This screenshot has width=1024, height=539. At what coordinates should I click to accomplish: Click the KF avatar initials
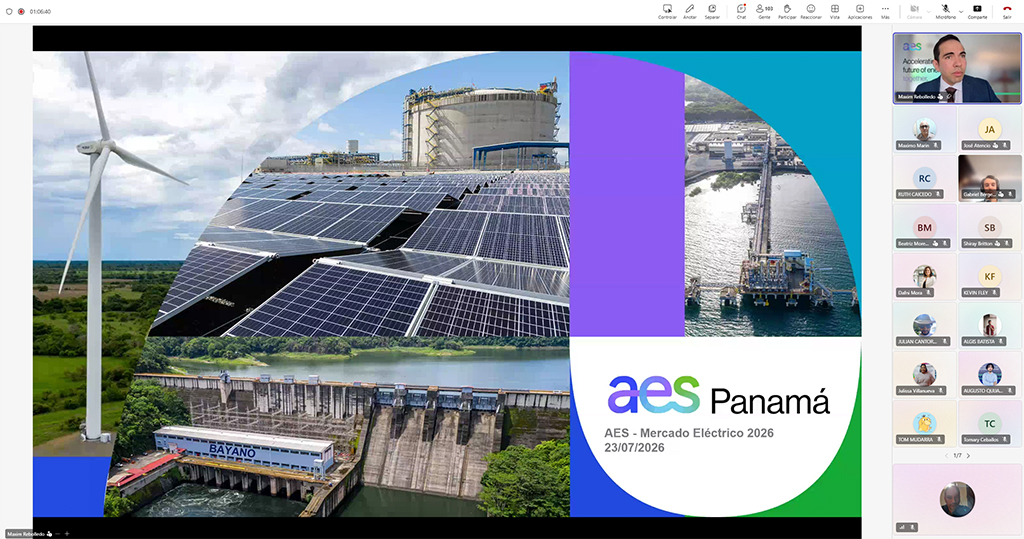pos(989,276)
